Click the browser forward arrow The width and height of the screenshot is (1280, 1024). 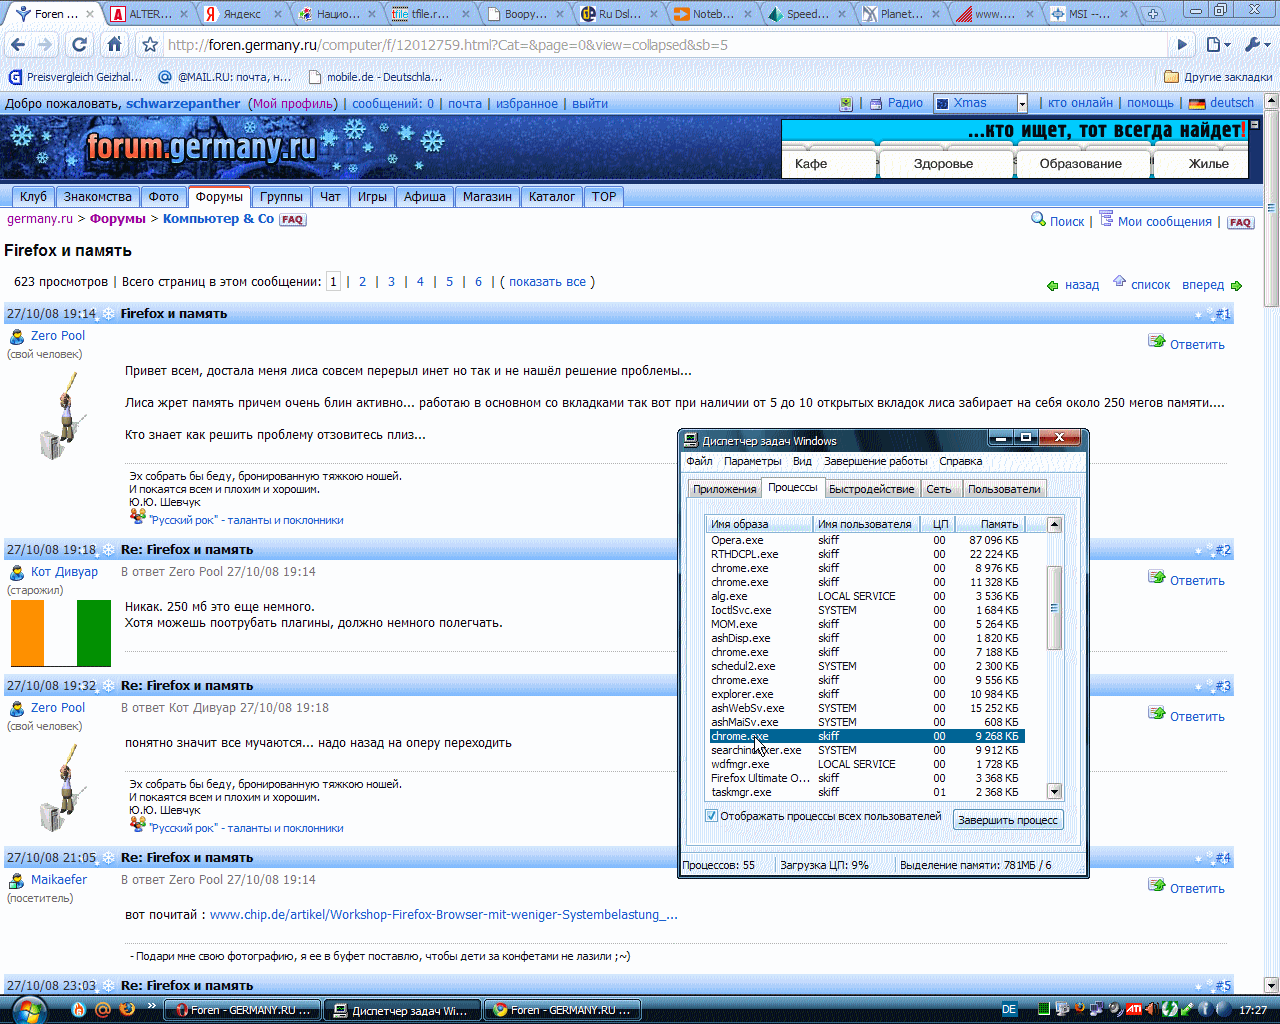coord(44,45)
